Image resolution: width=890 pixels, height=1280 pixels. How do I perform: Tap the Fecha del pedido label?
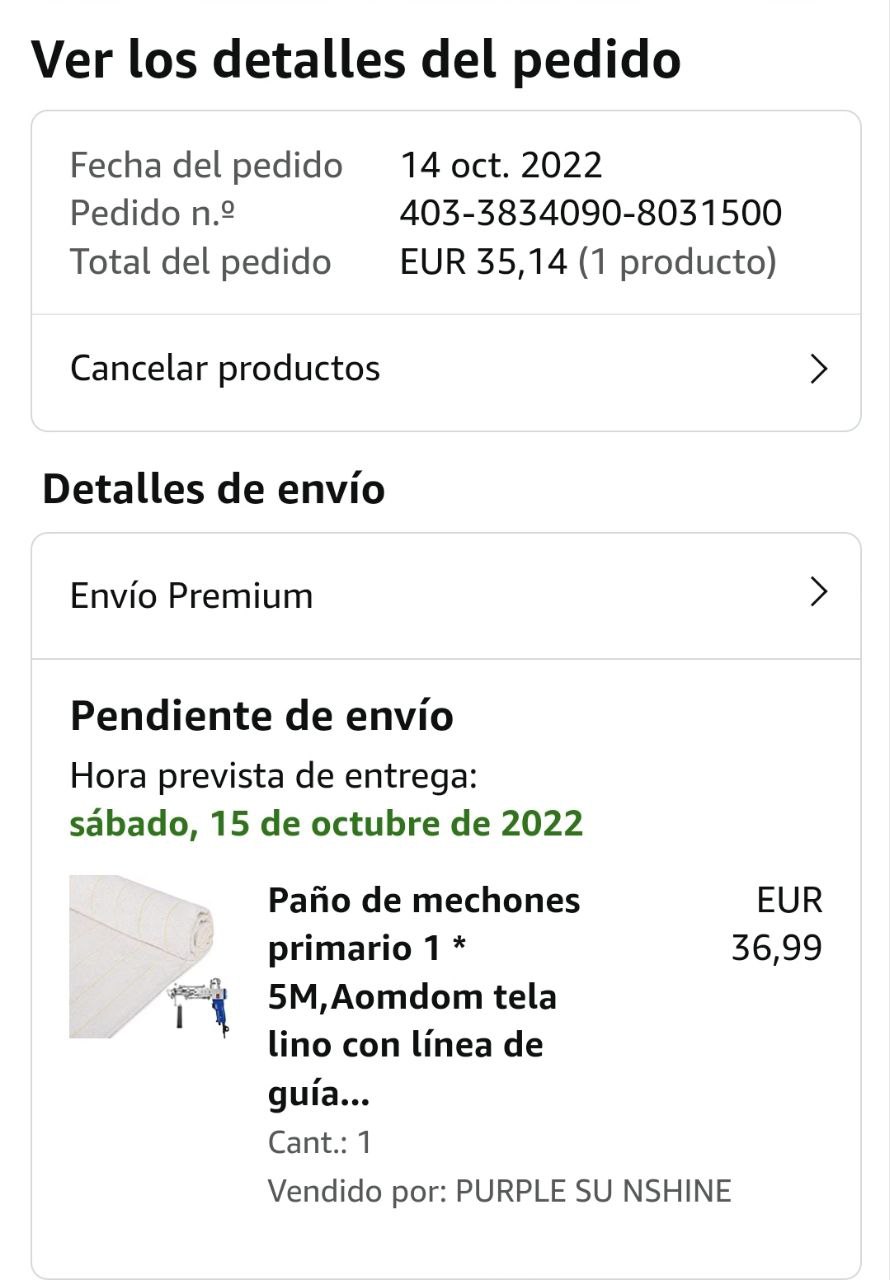coord(206,165)
